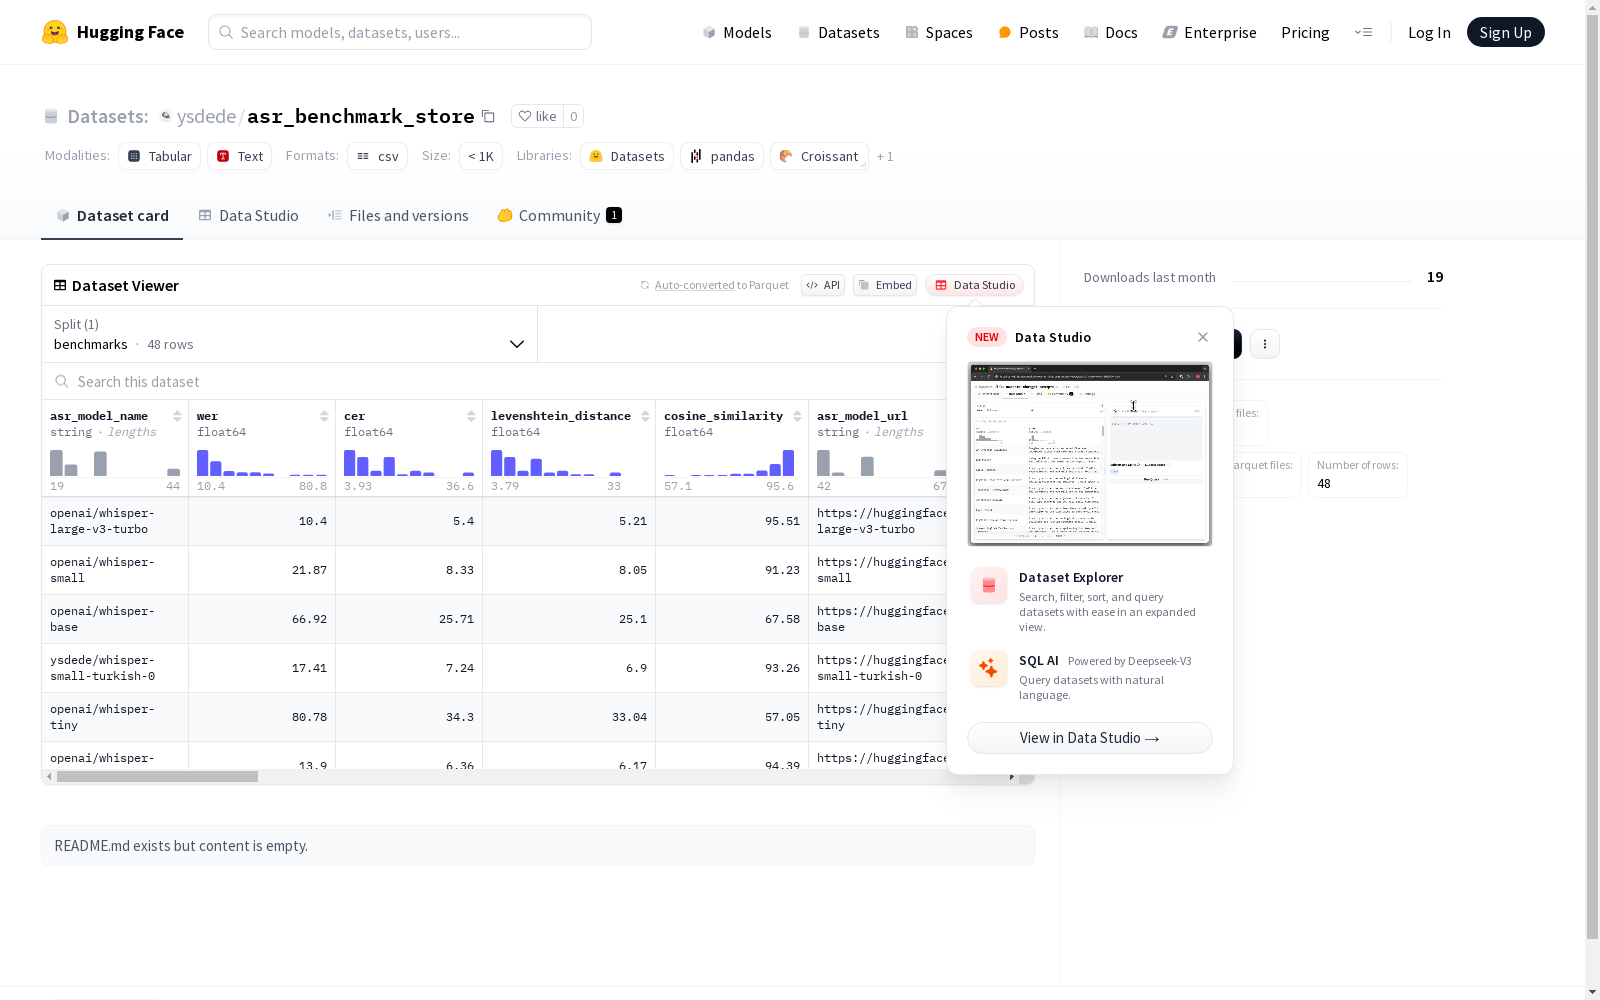Go to the Community tab
Screen dimensions: 1600x1000
559,216
